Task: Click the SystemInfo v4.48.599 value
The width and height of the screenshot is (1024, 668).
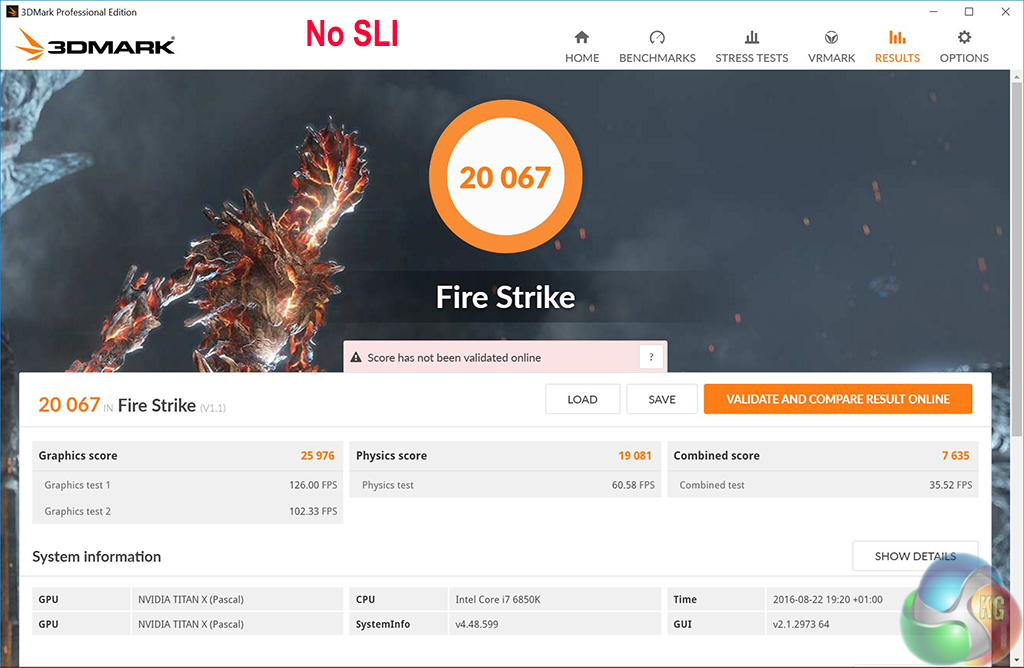Action: (x=477, y=624)
